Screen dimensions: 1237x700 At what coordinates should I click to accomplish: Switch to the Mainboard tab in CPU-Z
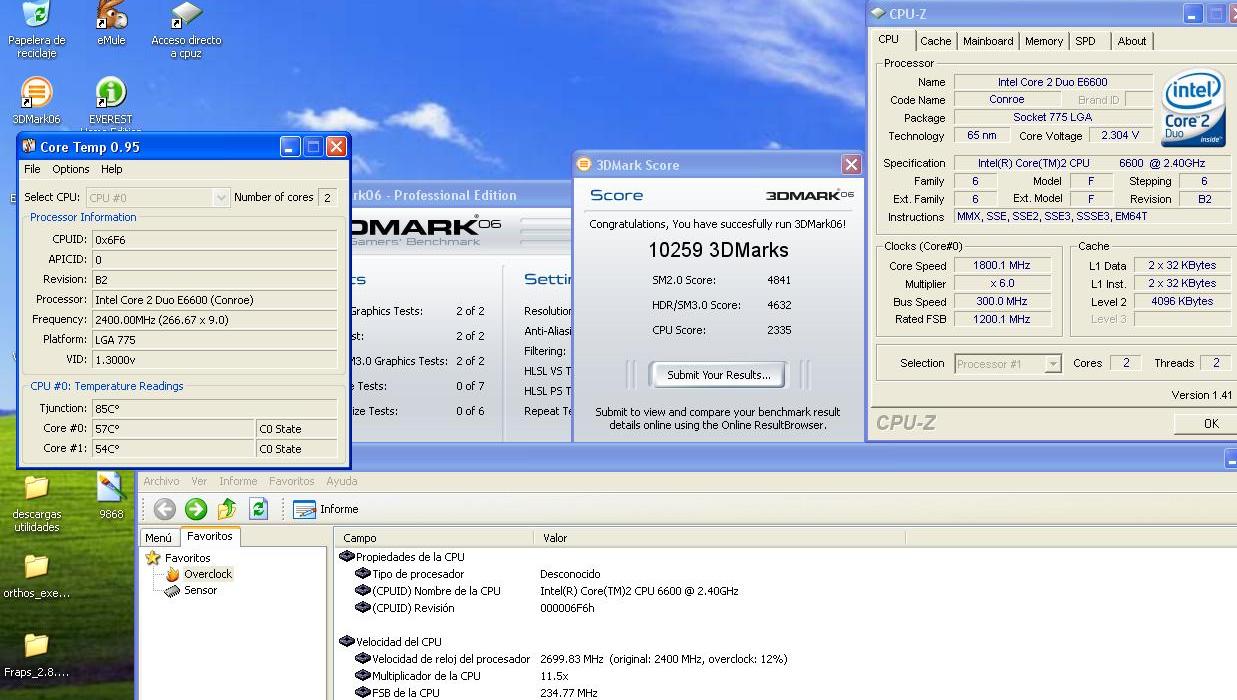click(x=988, y=41)
